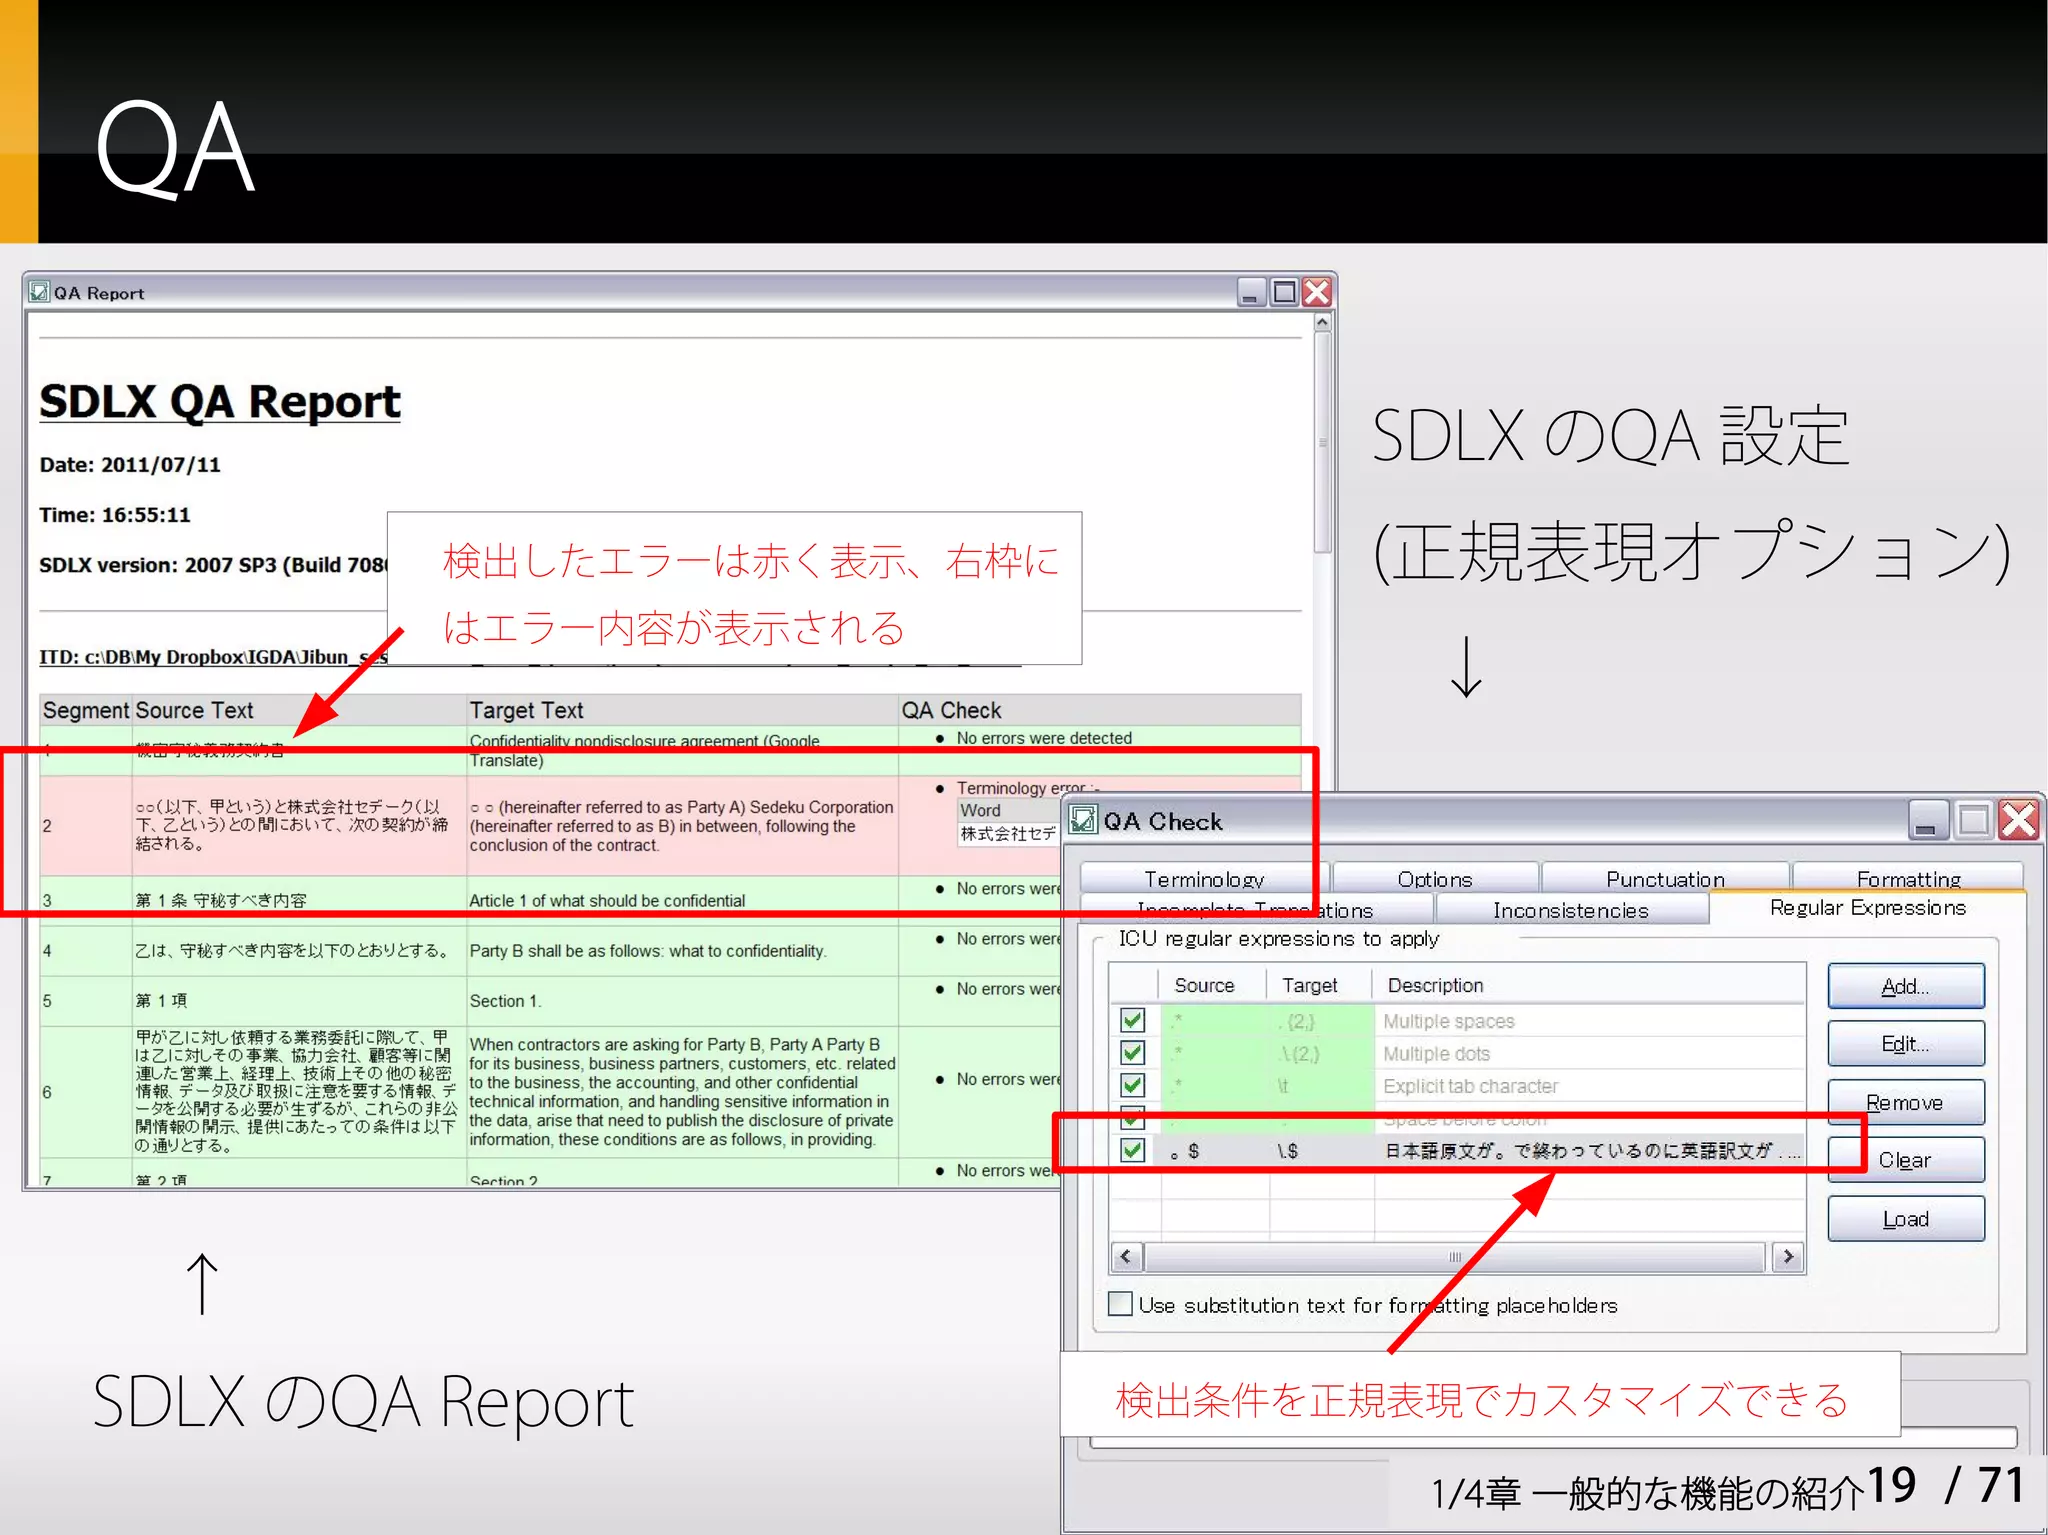Screen dimensions: 2048x1535
Task: Close the QA Check dialog
Action: [x=2019, y=820]
